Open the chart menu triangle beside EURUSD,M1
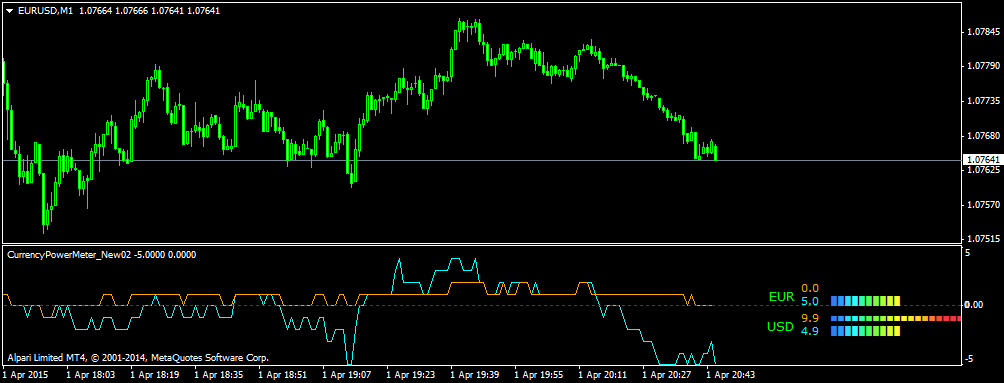Viewport: 1004px width, 383px height. coord(10,11)
